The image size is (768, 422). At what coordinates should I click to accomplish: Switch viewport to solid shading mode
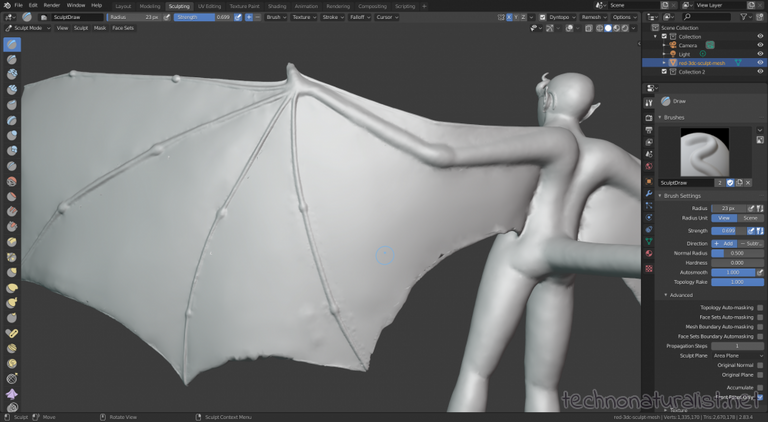(x=608, y=28)
